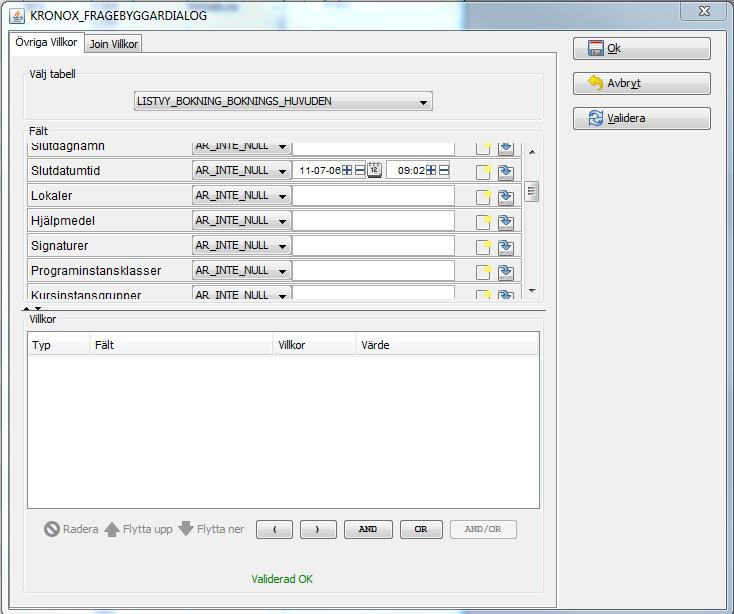Open the Slutdatumtid condition dropdown
734x614 pixels.
click(242, 170)
